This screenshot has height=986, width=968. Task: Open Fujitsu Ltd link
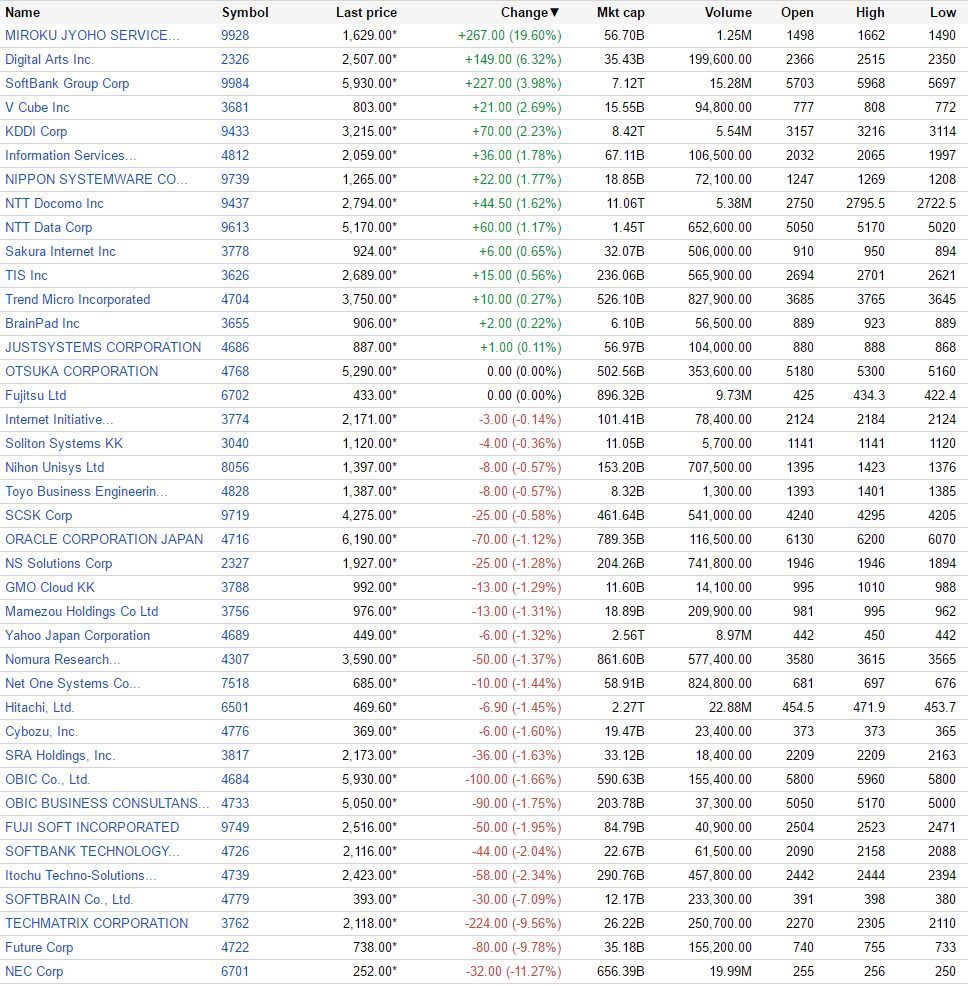(35, 396)
